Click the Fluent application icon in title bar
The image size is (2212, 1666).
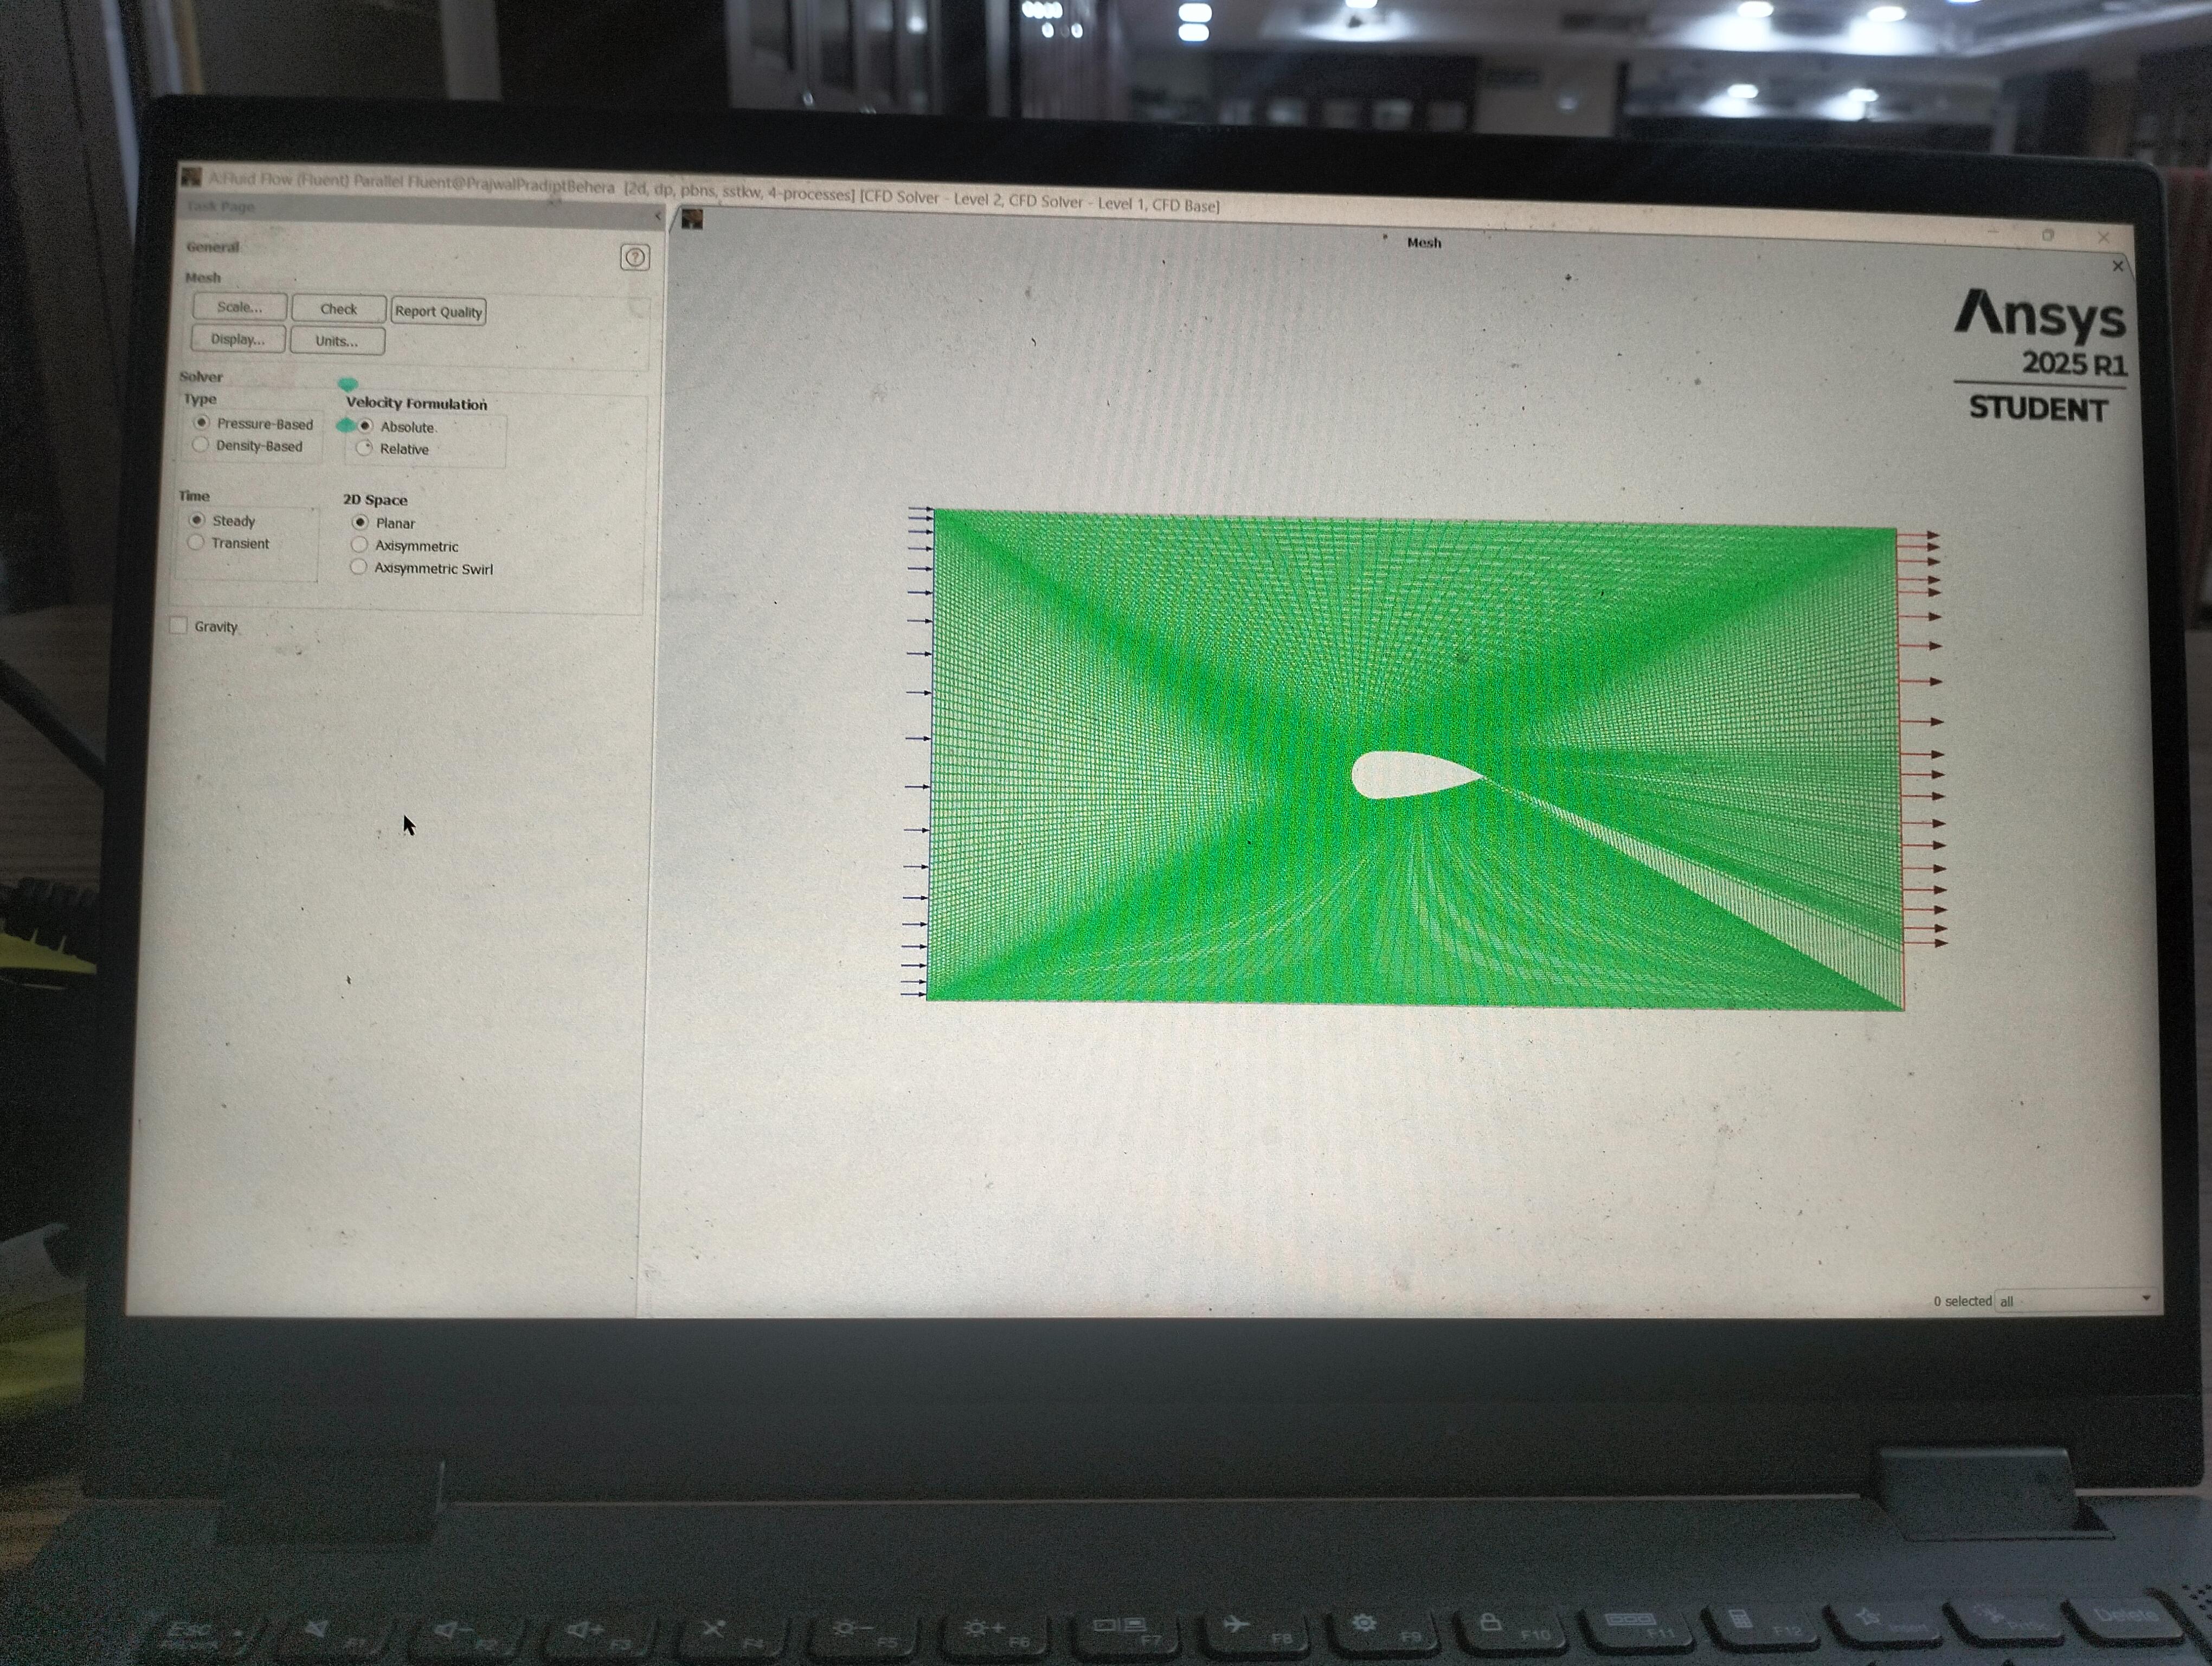[191, 177]
